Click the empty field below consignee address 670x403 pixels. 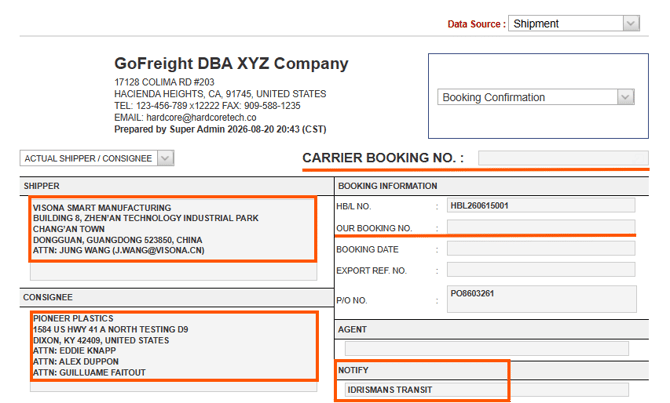(173, 387)
